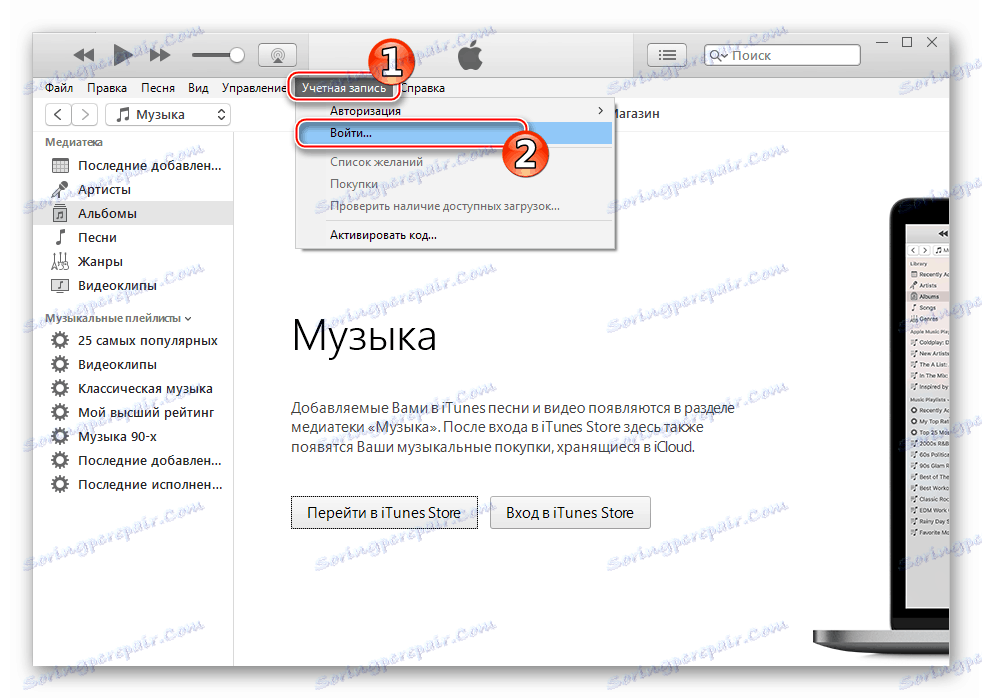Click the rewind (previous track) button
982x698 pixels.
[84, 55]
